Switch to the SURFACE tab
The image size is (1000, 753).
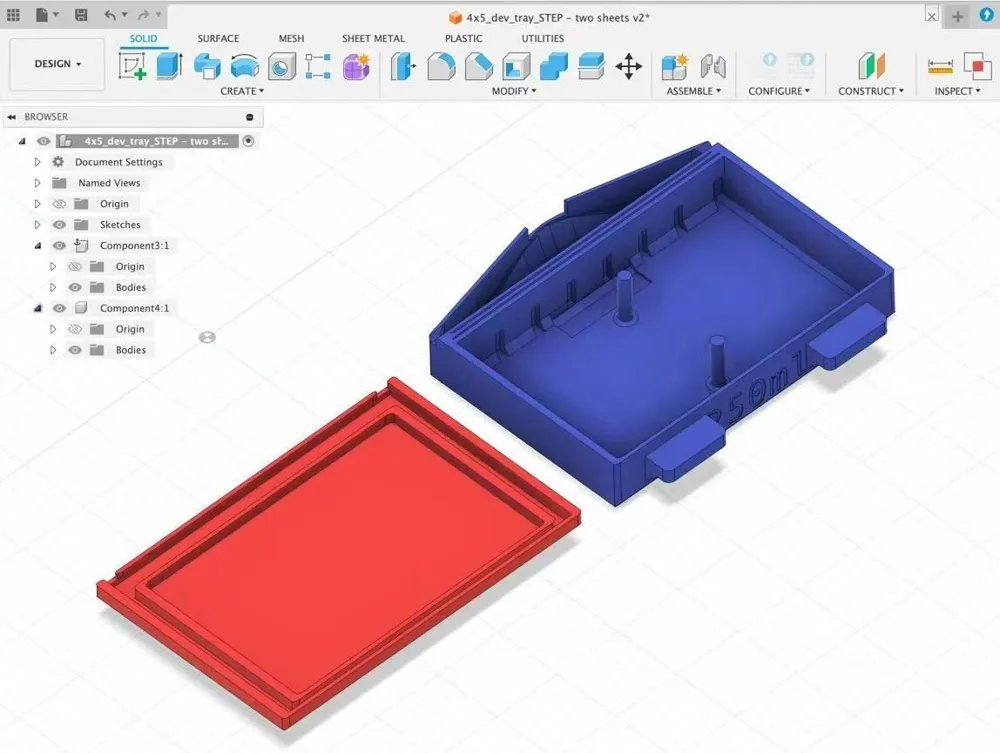pos(218,38)
